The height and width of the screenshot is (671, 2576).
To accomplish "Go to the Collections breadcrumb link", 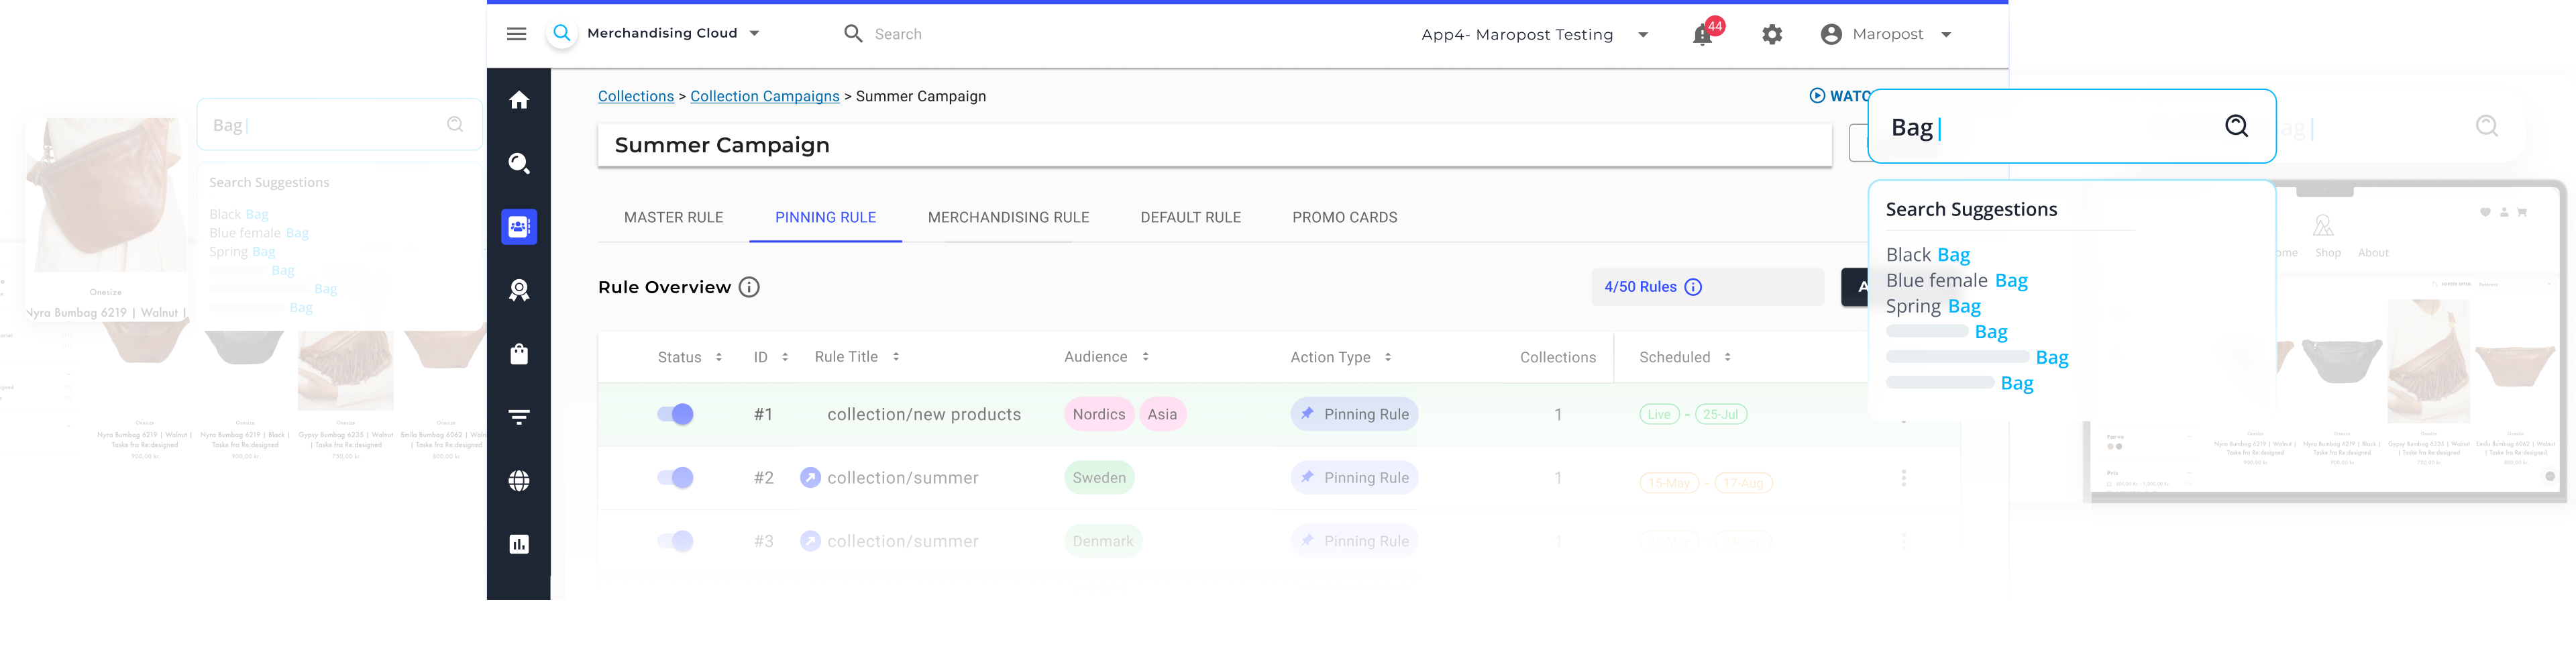I will tap(636, 96).
